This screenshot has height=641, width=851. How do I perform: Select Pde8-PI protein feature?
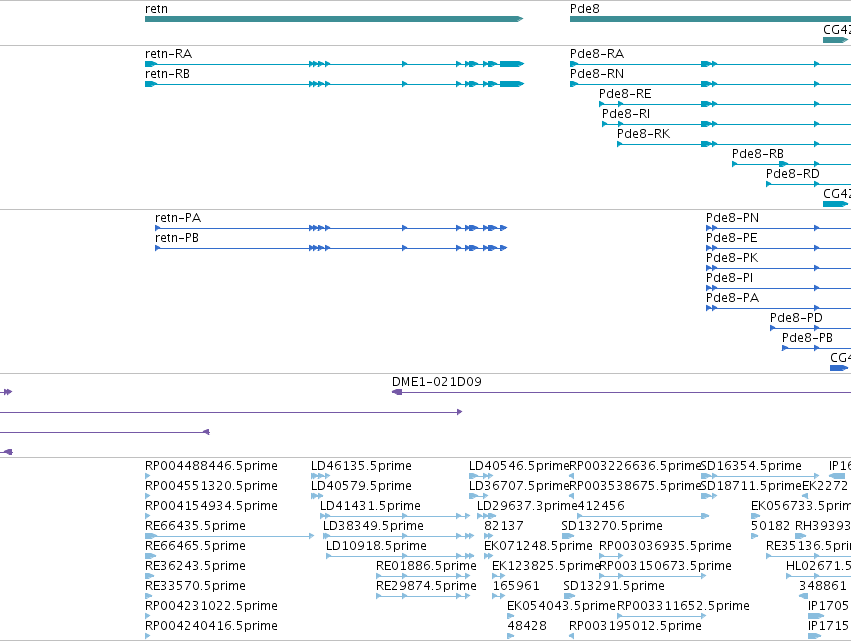click(778, 288)
